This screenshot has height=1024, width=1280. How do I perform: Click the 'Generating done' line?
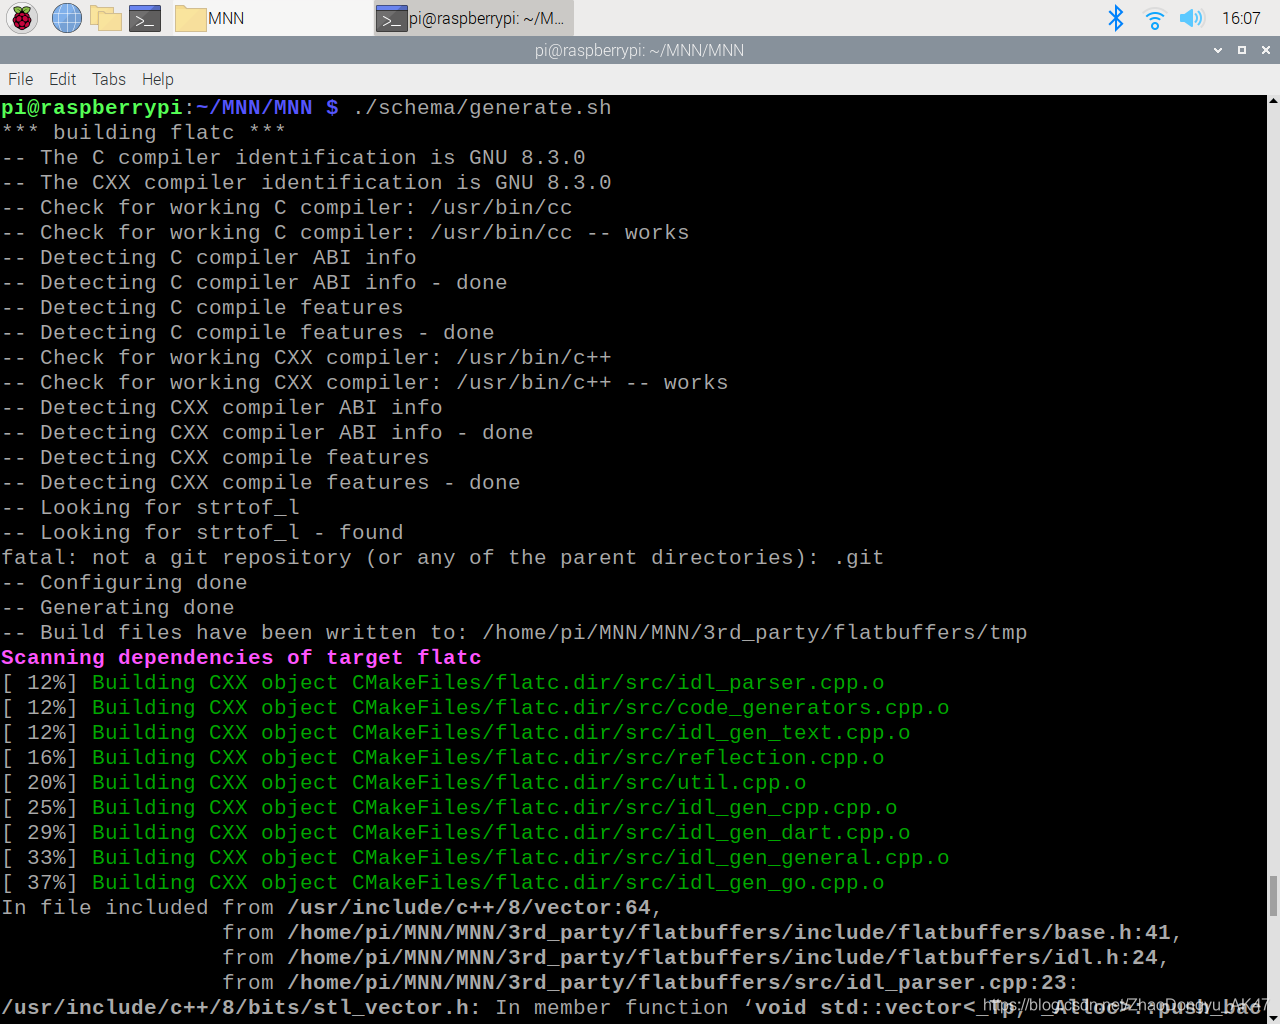(118, 608)
